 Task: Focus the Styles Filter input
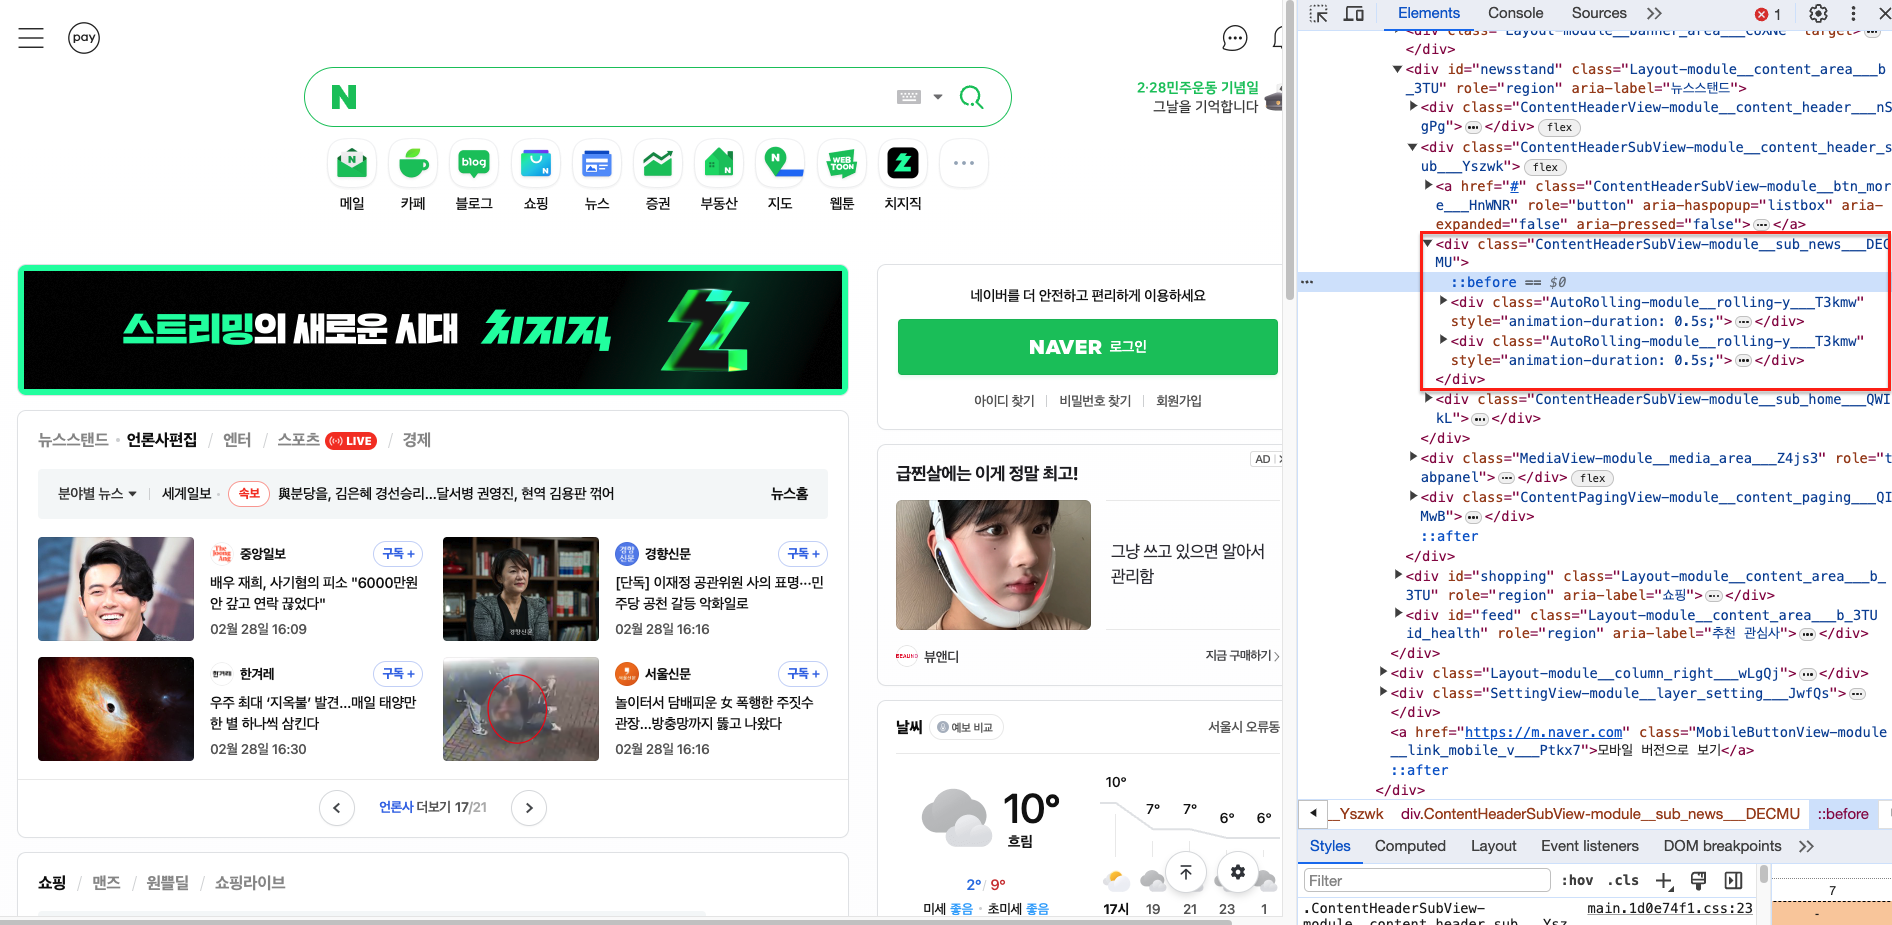click(1427, 880)
